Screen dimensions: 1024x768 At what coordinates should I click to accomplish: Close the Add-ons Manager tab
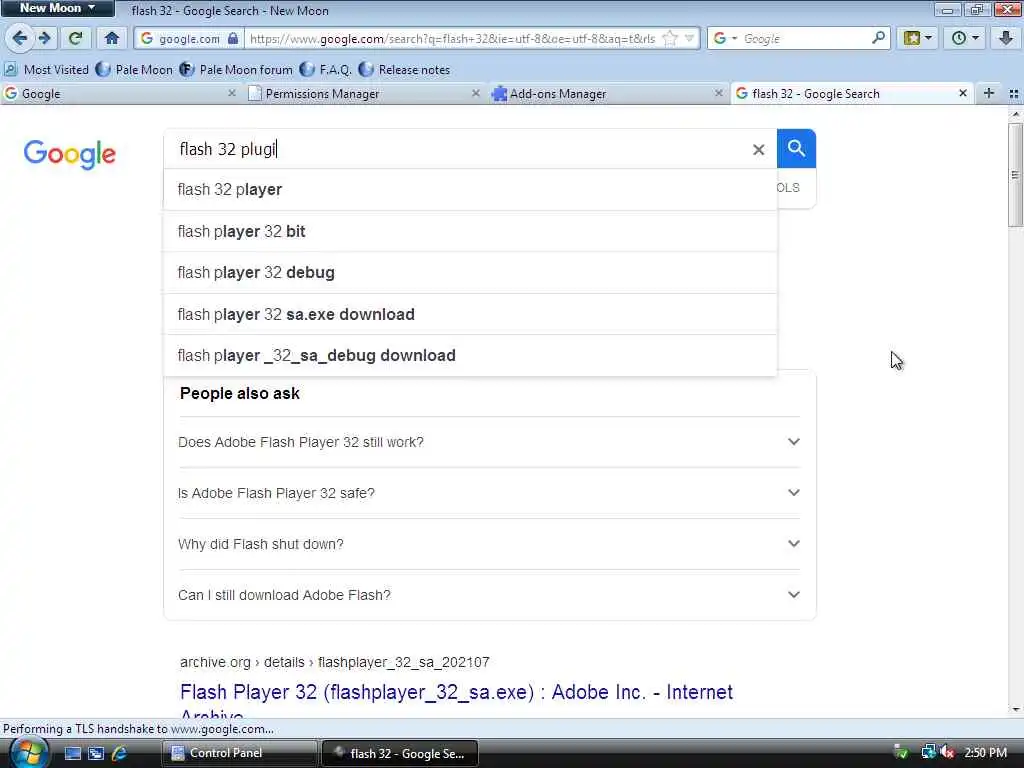coord(718,93)
